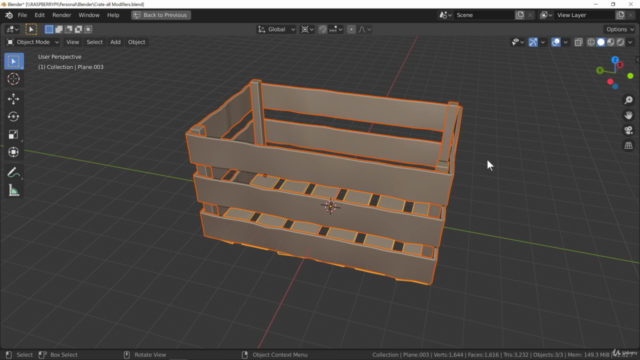Open shading options dropdown arrow
Image resolution: width=640 pixels, height=360 pixels.
click(x=630, y=42)
